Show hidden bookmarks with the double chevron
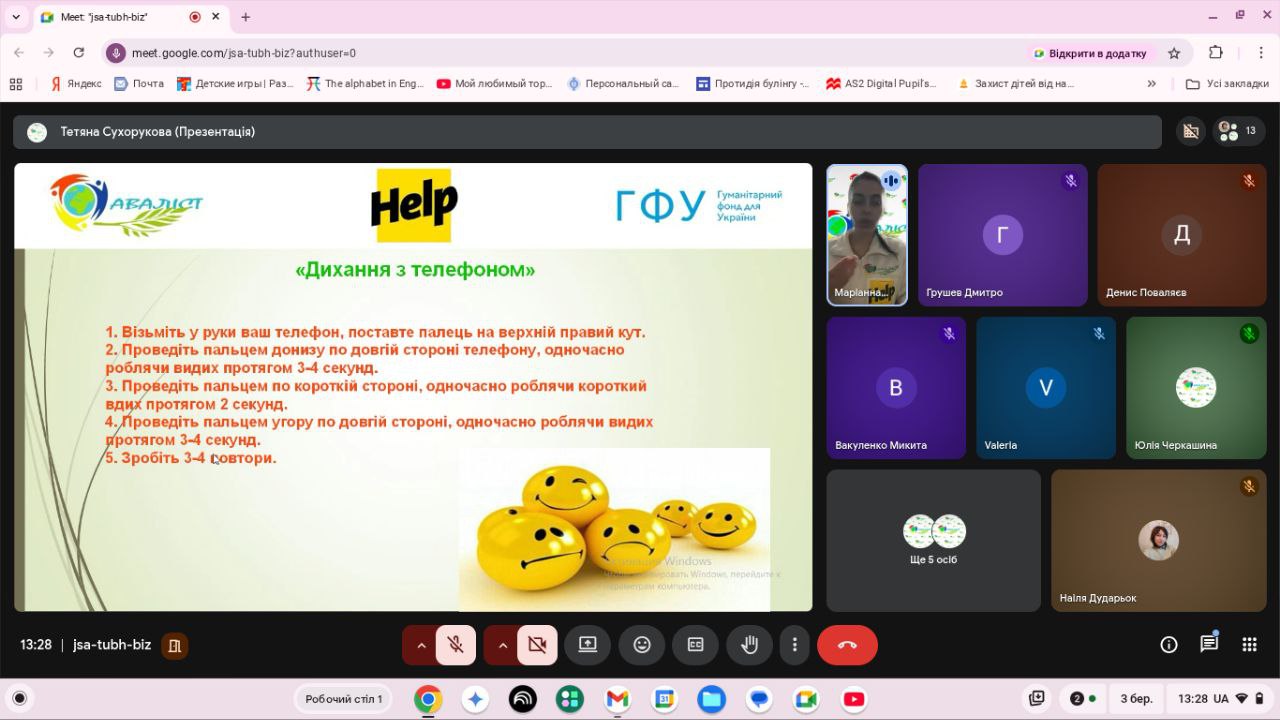The height and width of the screenshot is (720, 1280). tap(1151, 84)
